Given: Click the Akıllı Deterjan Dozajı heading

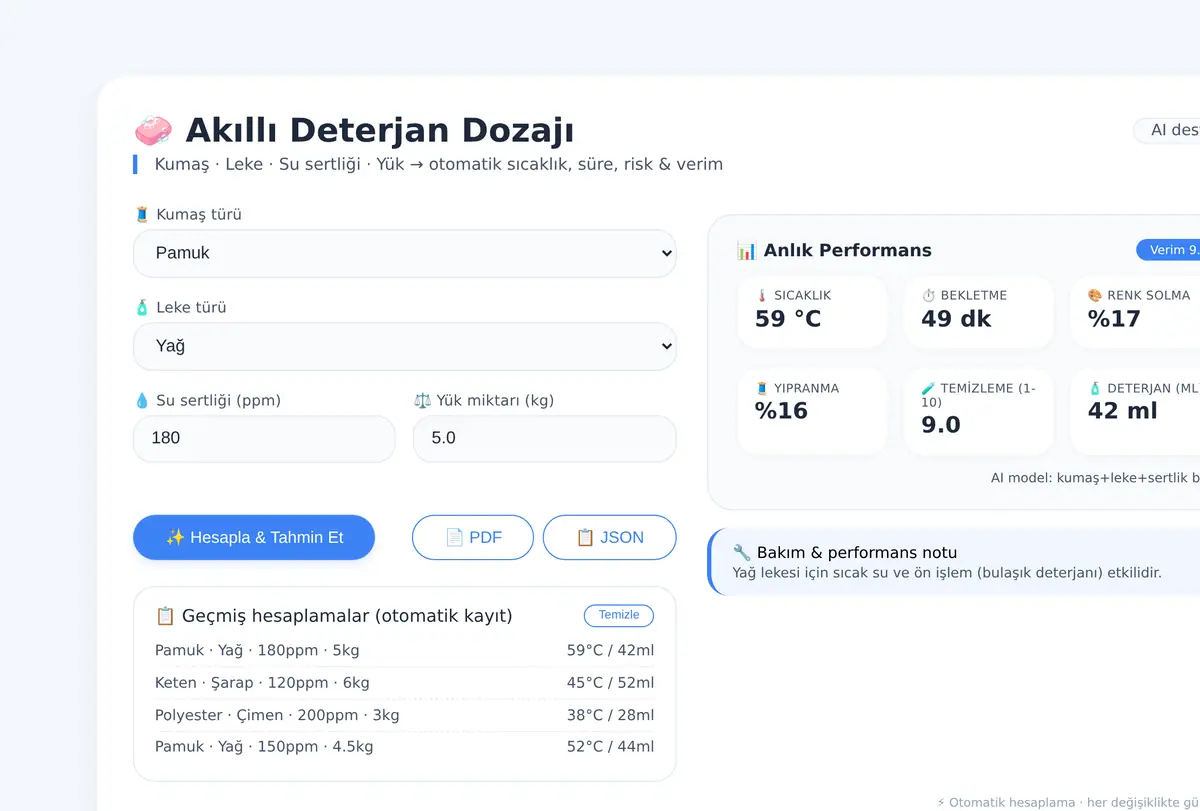Looking at the screenshot, I should coord(380,131).
